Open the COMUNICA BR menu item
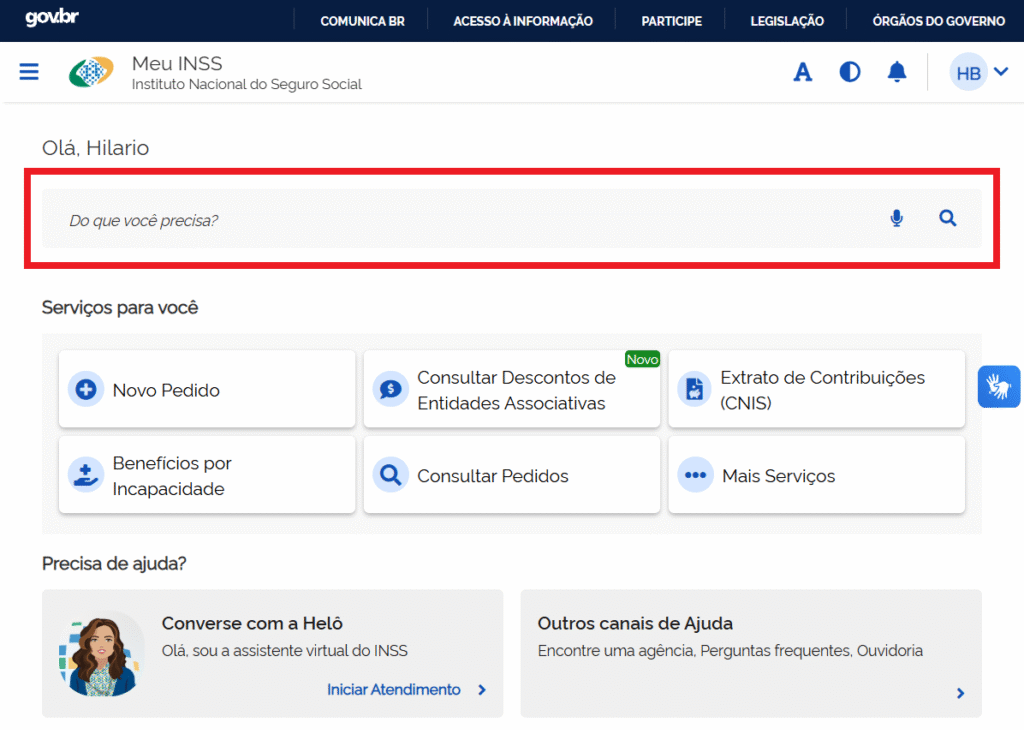The height and width of the screenshot is (734, 1024). [x=362, y=21]
